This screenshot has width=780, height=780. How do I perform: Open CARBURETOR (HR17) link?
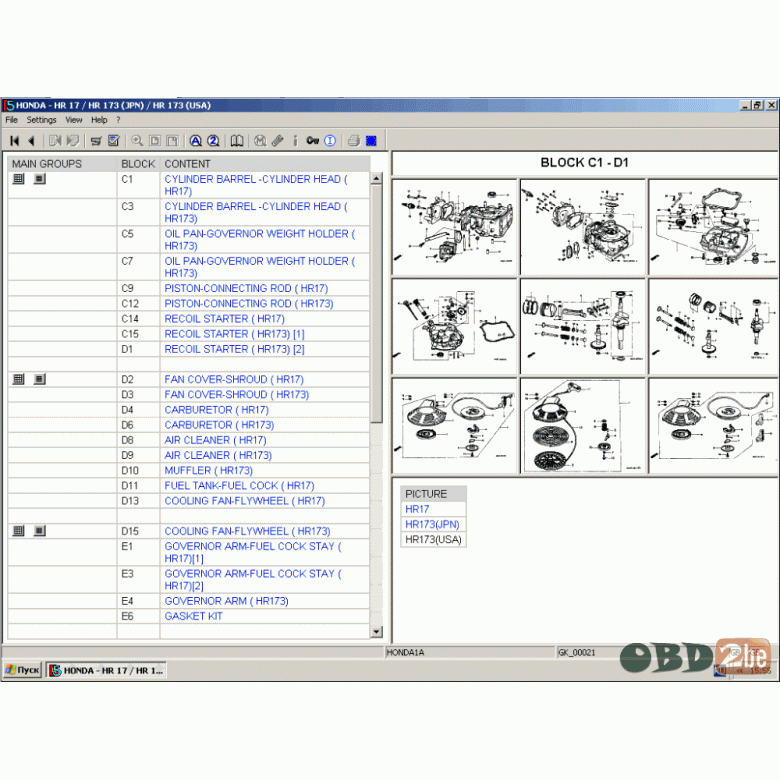216,410
